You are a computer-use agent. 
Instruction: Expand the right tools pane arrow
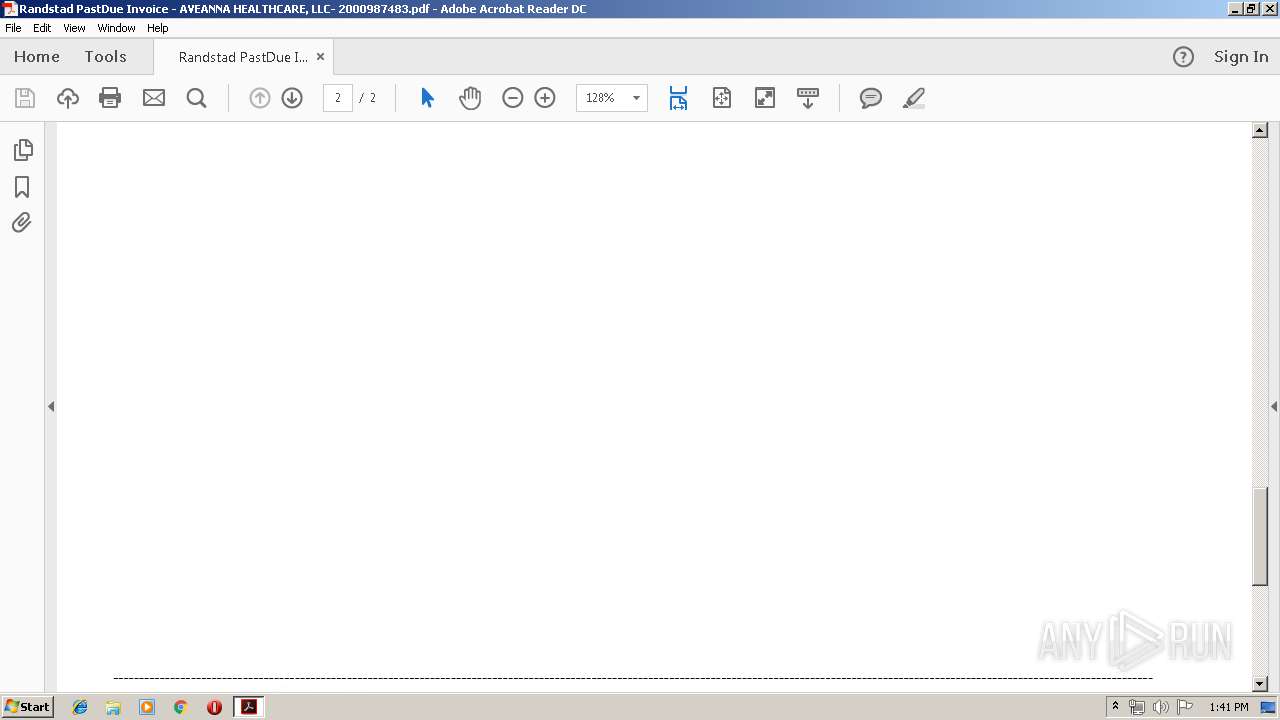tap(1274, 406)
